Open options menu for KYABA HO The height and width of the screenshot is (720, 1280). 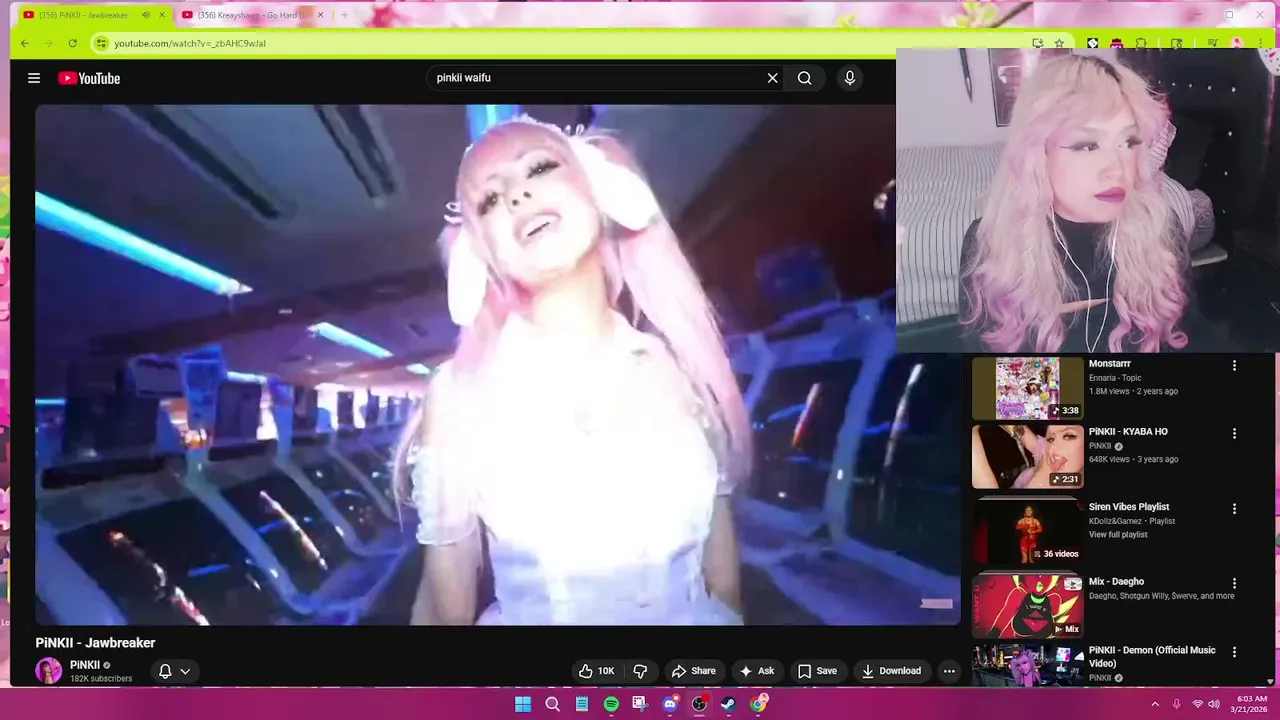[x=1234, y=434]
